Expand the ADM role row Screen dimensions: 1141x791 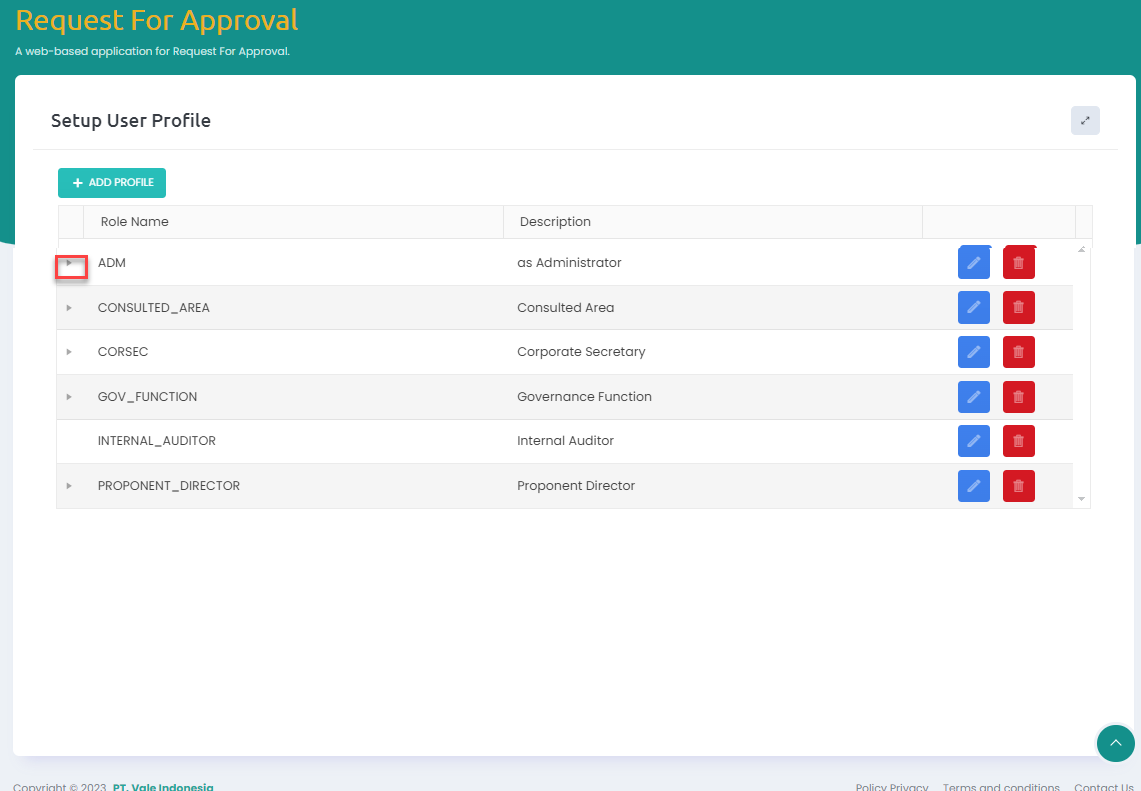point(69,263)
